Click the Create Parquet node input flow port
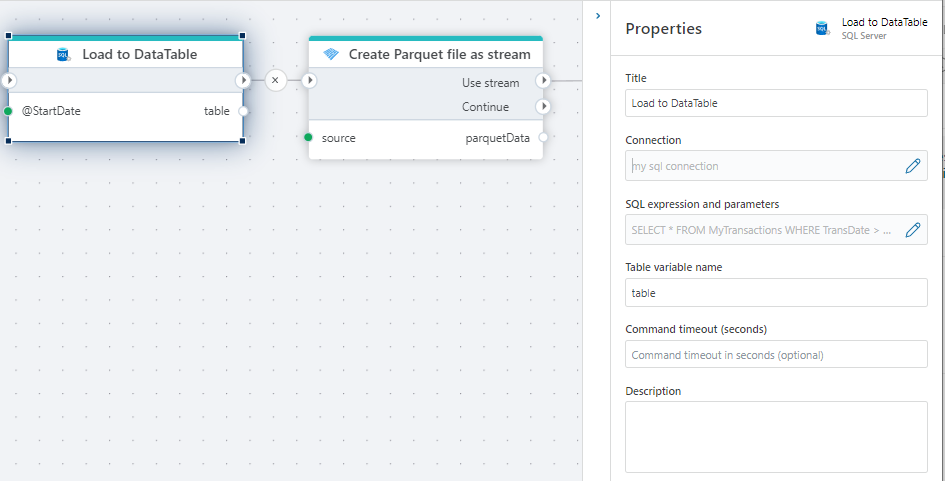This screenshot has height=481, width=945. coord(309,80)
